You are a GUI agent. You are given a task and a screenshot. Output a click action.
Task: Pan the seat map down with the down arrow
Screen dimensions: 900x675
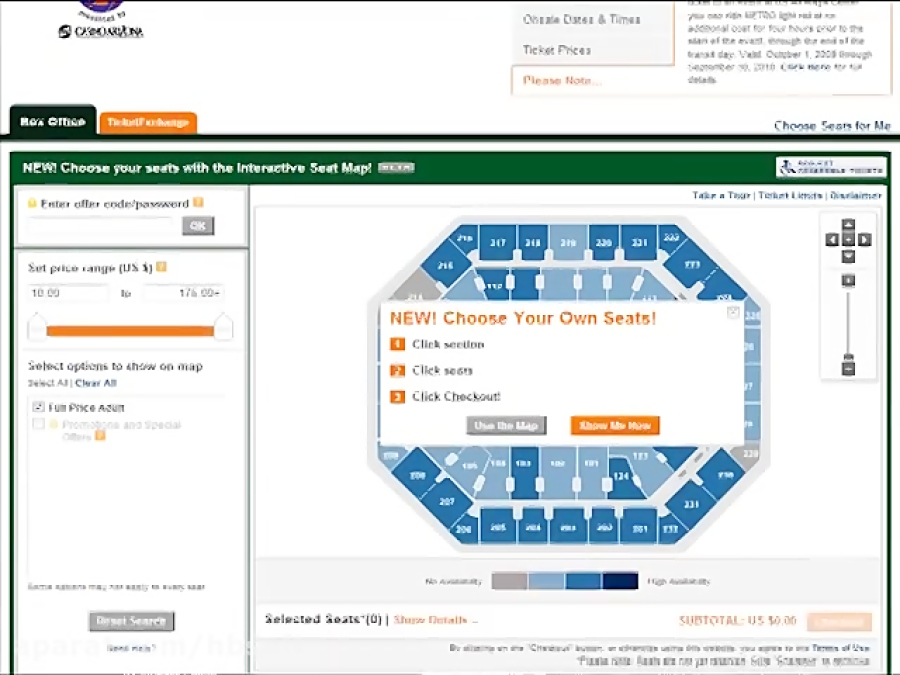(849, 256)
